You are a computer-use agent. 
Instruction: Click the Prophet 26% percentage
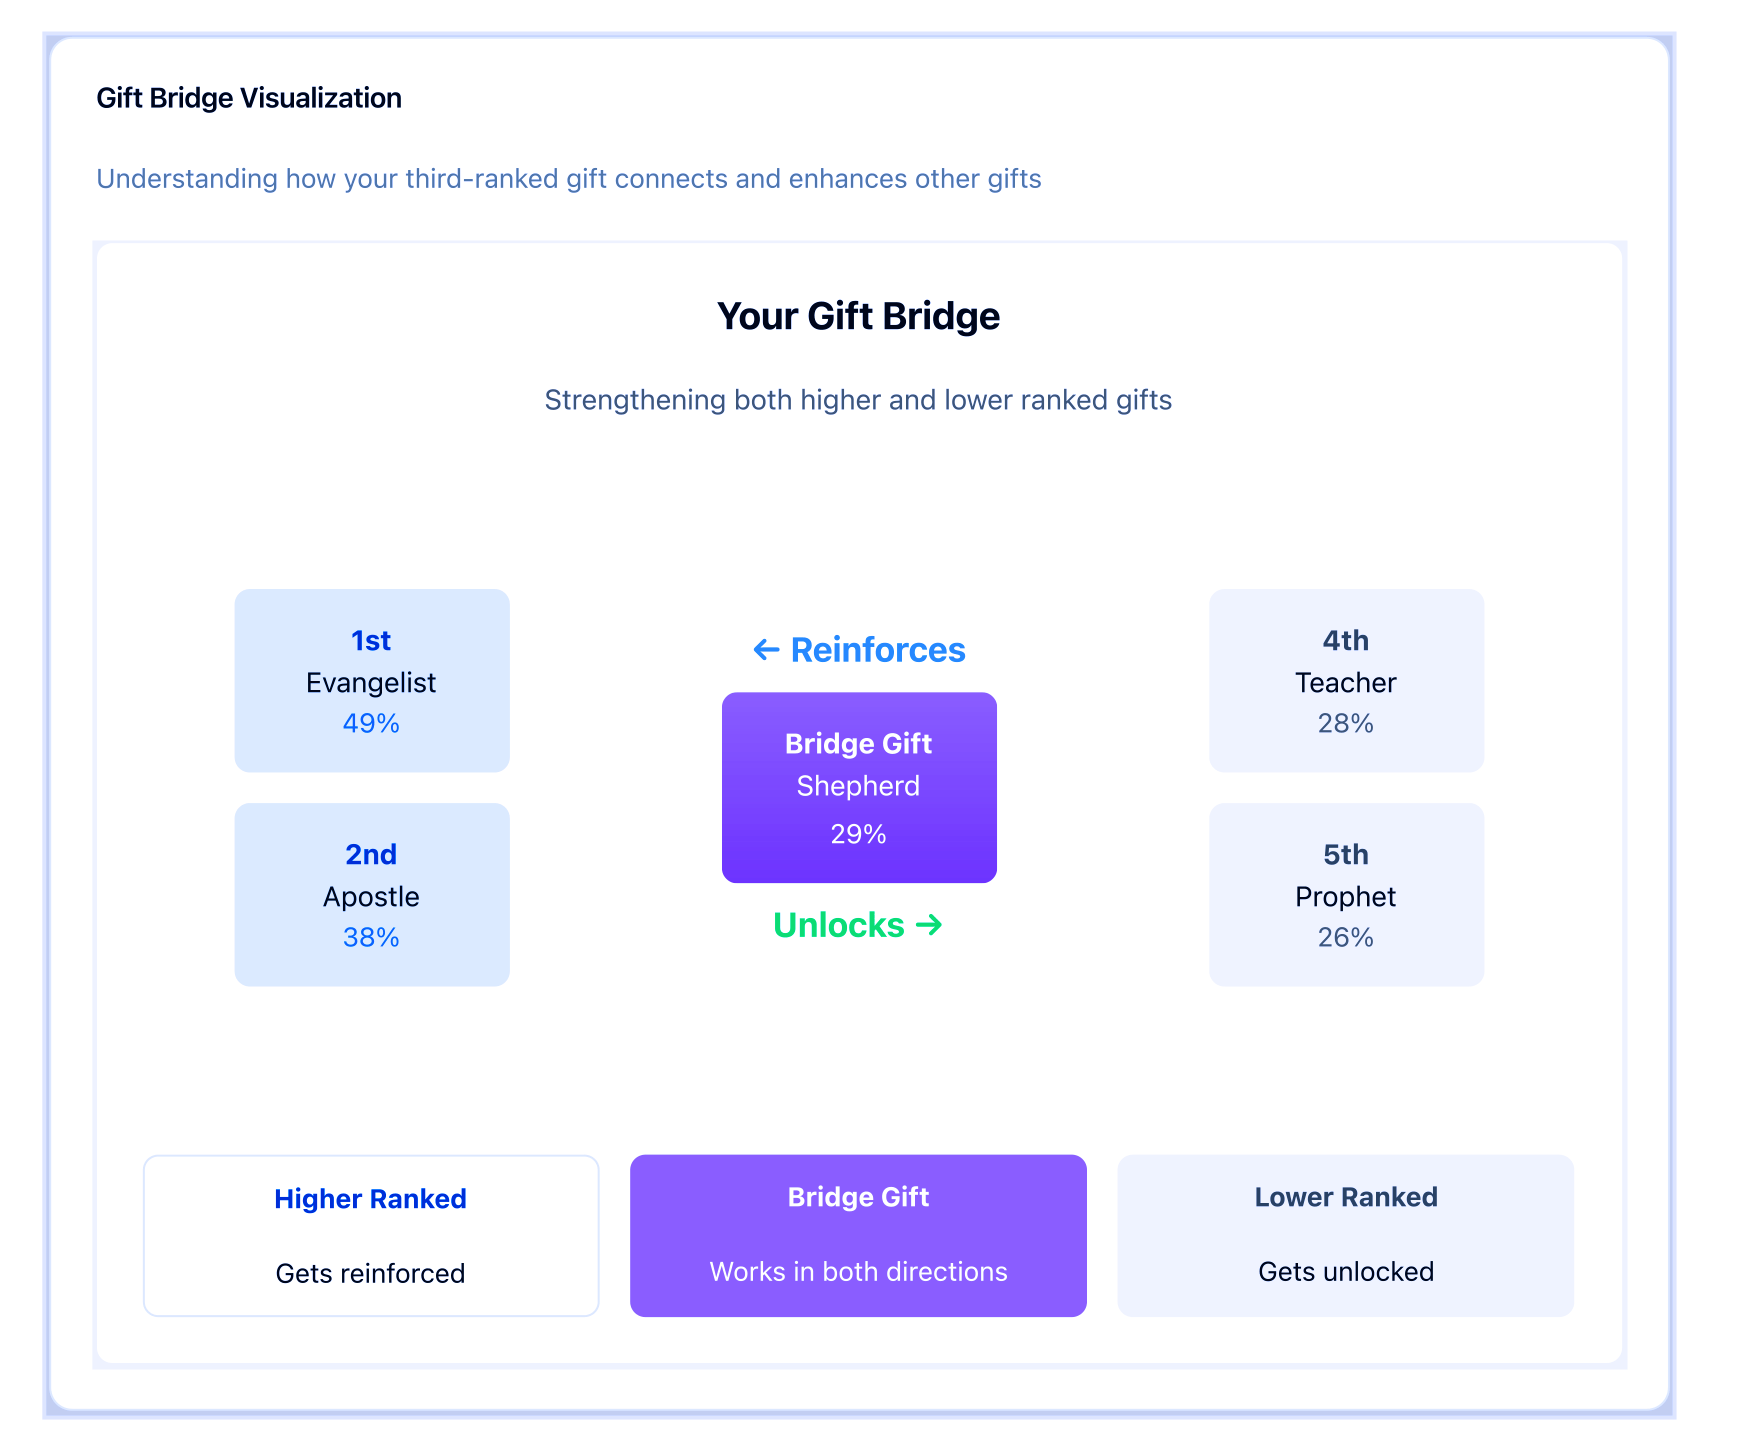tap(1346, 937)
